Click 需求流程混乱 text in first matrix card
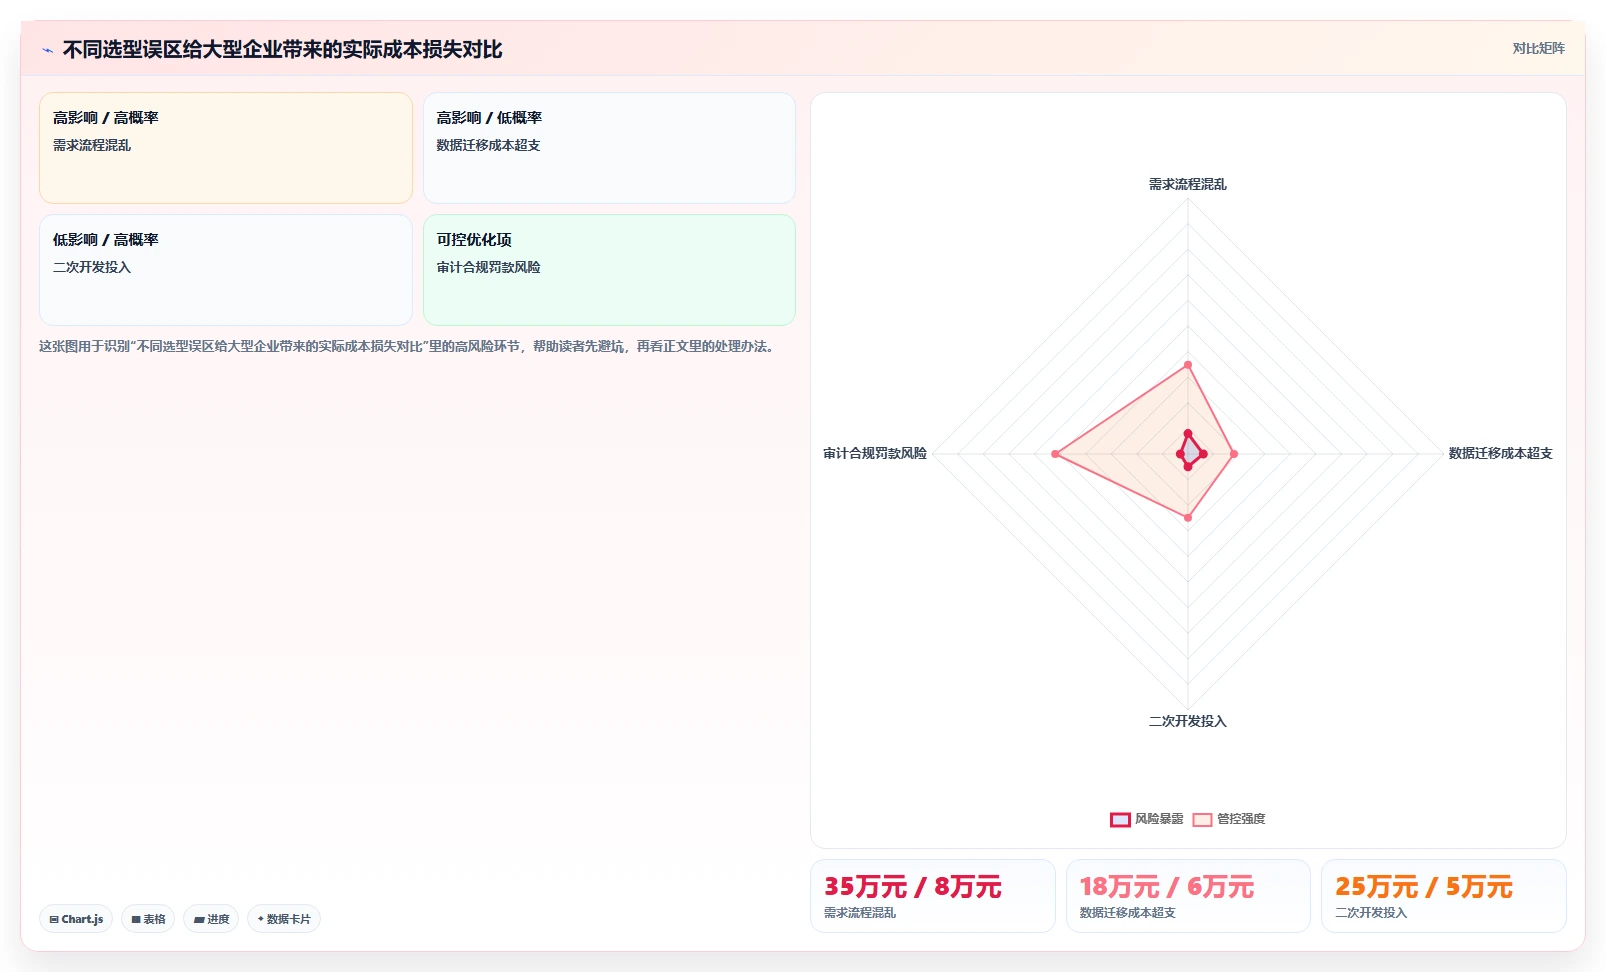Image resolution: width=1606 pixels, height=972 pixels. point(92,145)
